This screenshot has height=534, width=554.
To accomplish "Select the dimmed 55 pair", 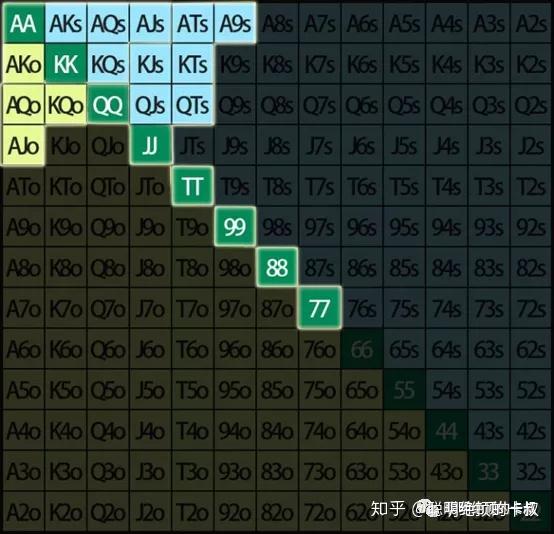I will pyautogui.click(x=405, y=390).
